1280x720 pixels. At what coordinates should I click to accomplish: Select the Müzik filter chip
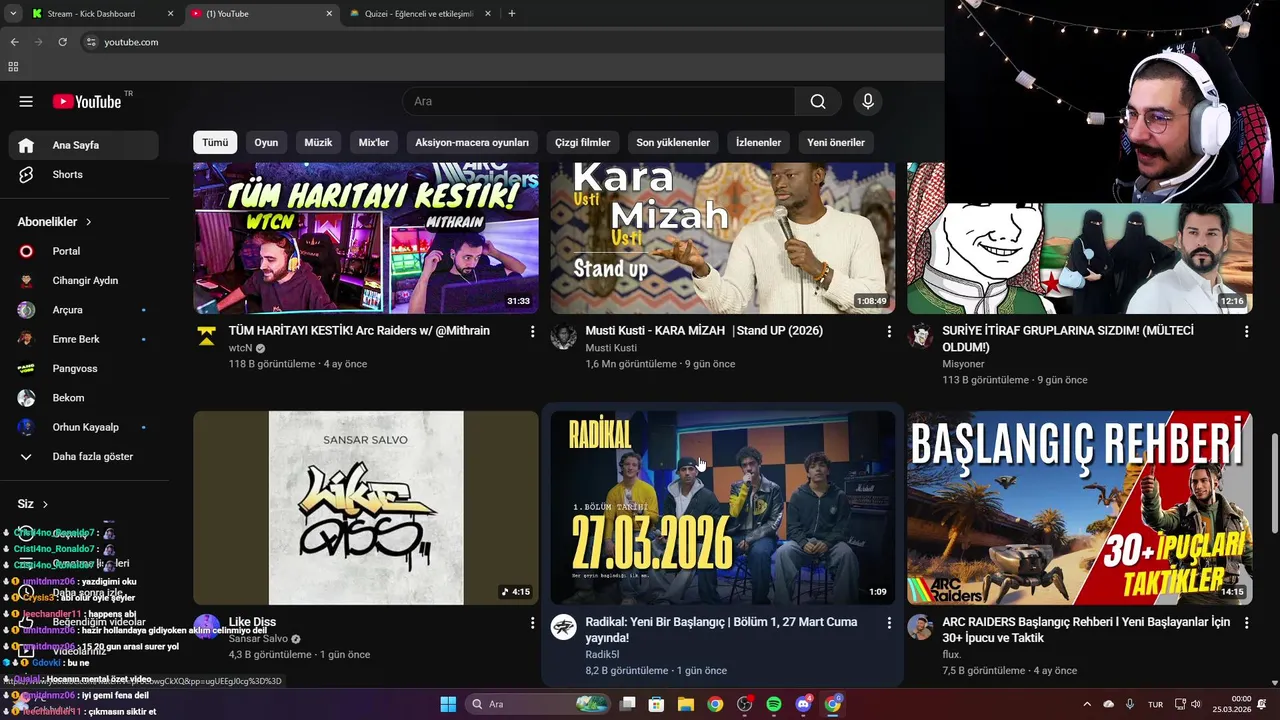click(x=318, y=142)
